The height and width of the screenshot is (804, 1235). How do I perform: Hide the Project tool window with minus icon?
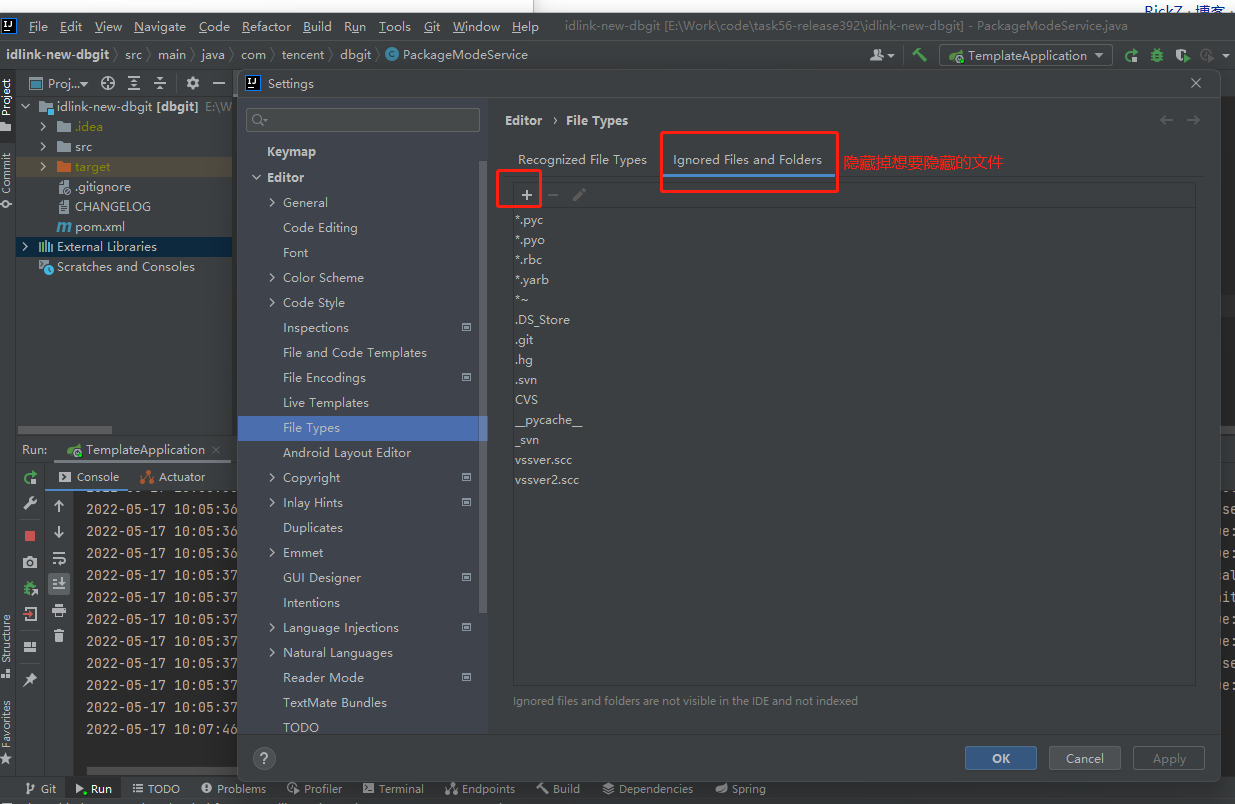click(219, 84)
